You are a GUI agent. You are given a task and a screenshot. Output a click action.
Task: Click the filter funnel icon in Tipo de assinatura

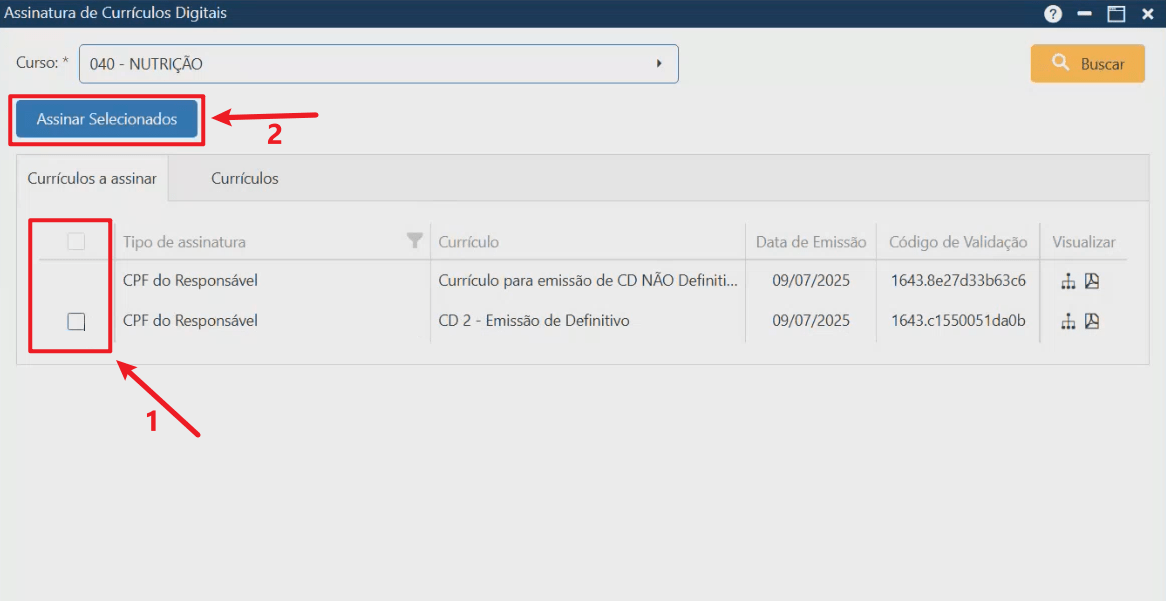coord(415,240)
